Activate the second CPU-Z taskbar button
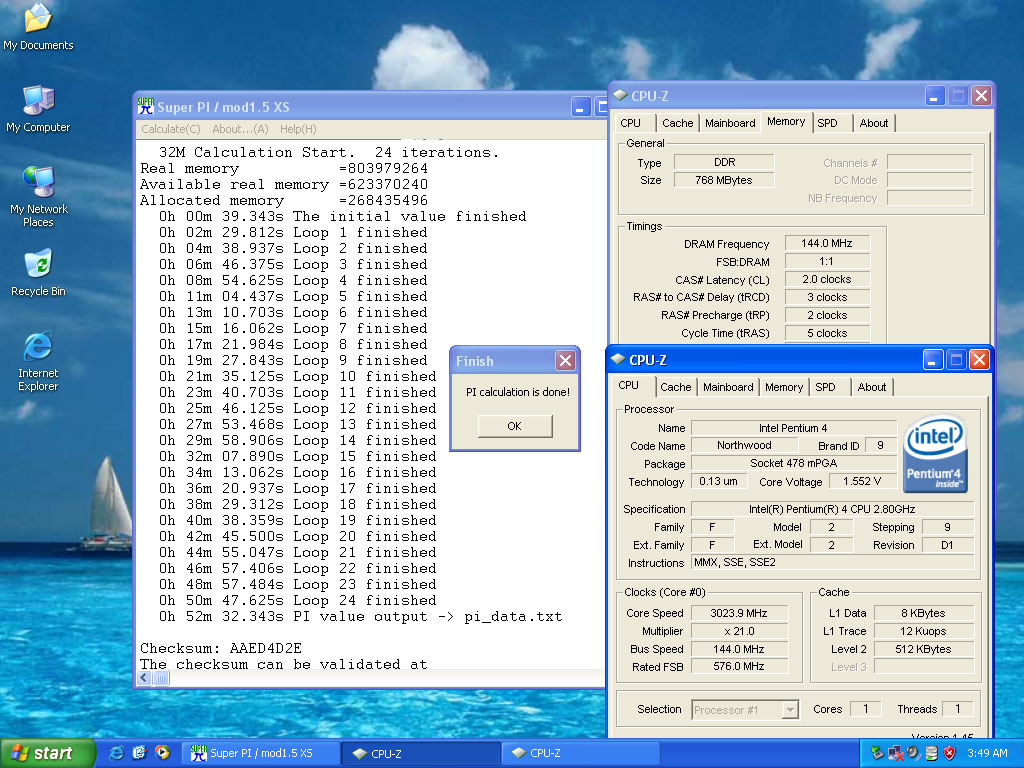 pos(581,753)
